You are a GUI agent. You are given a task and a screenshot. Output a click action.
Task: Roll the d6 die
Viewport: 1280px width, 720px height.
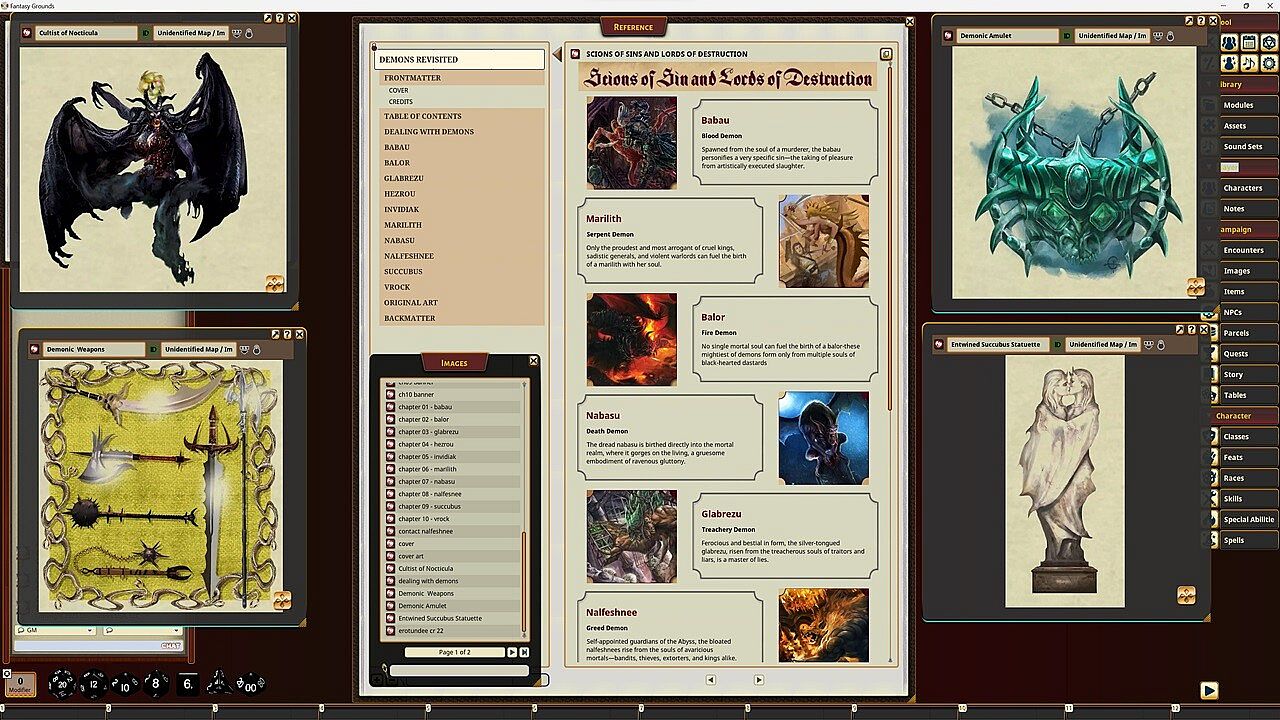pyautogui.click(x=187, y=685)
